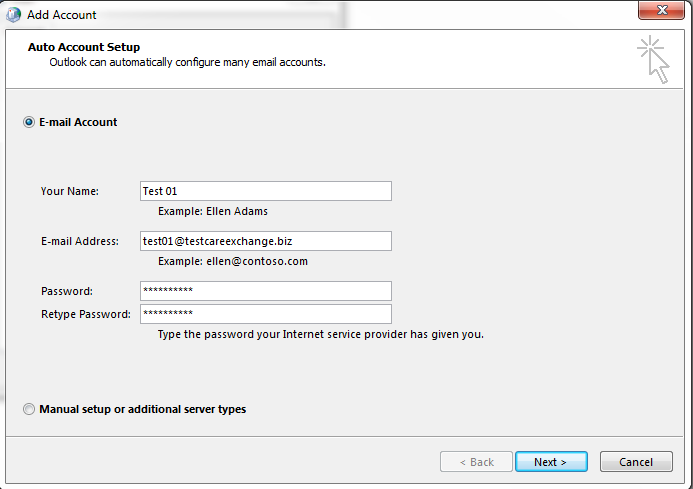Click the disabled Back button

pyautogui.click(x=476, y=462)
